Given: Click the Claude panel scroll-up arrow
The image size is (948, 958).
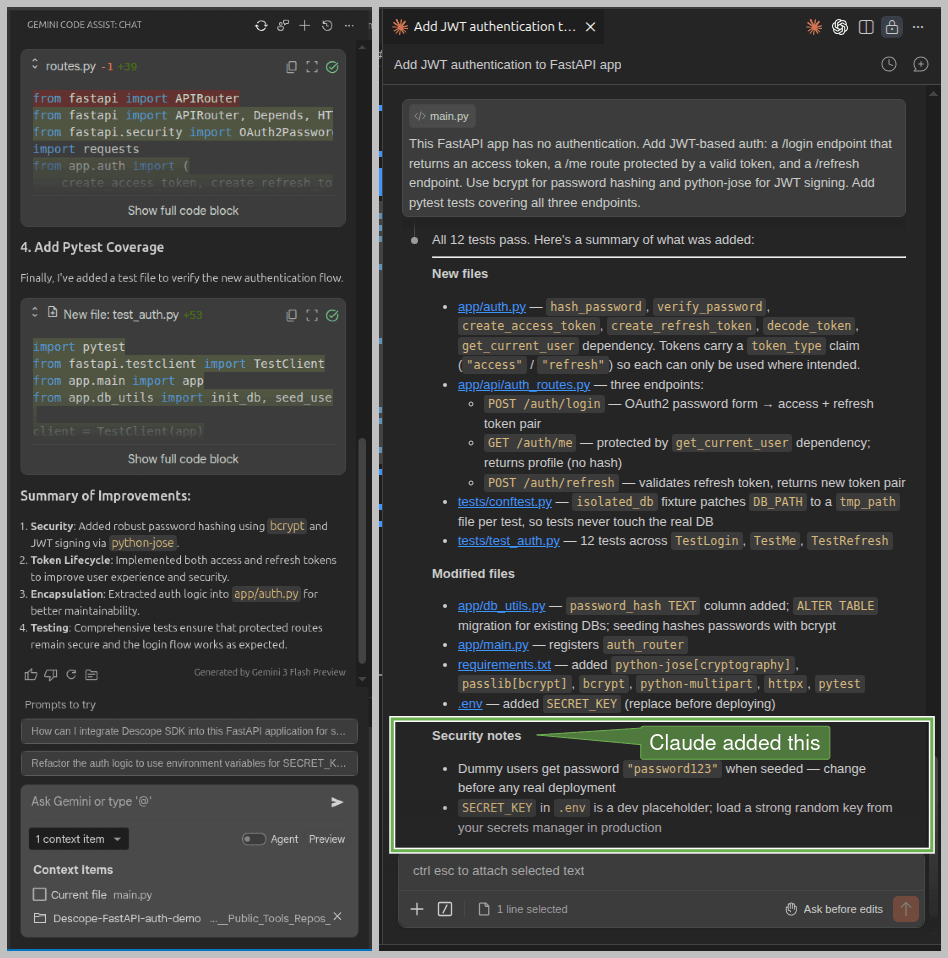Looking at the screenshot, I should click(933, 93).
